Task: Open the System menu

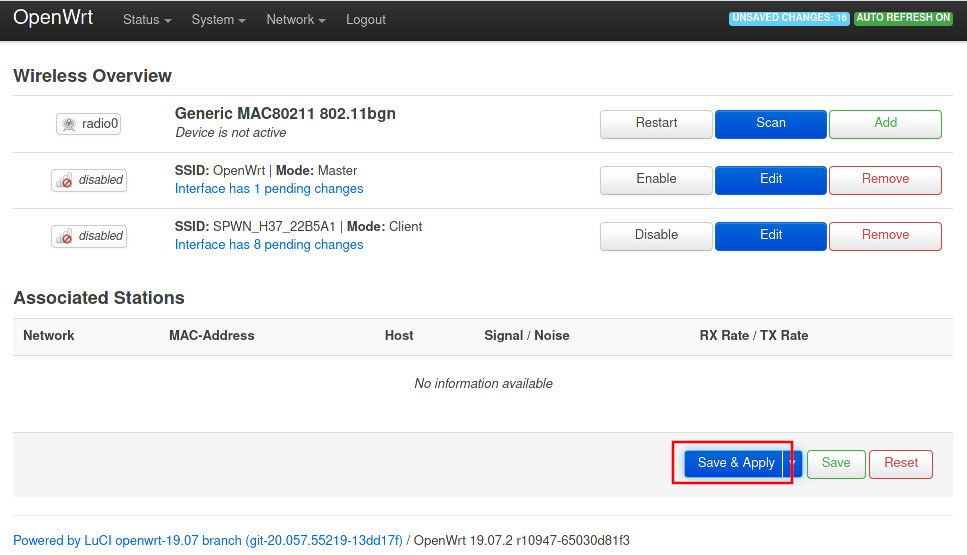Action: (x=218, y=20)
